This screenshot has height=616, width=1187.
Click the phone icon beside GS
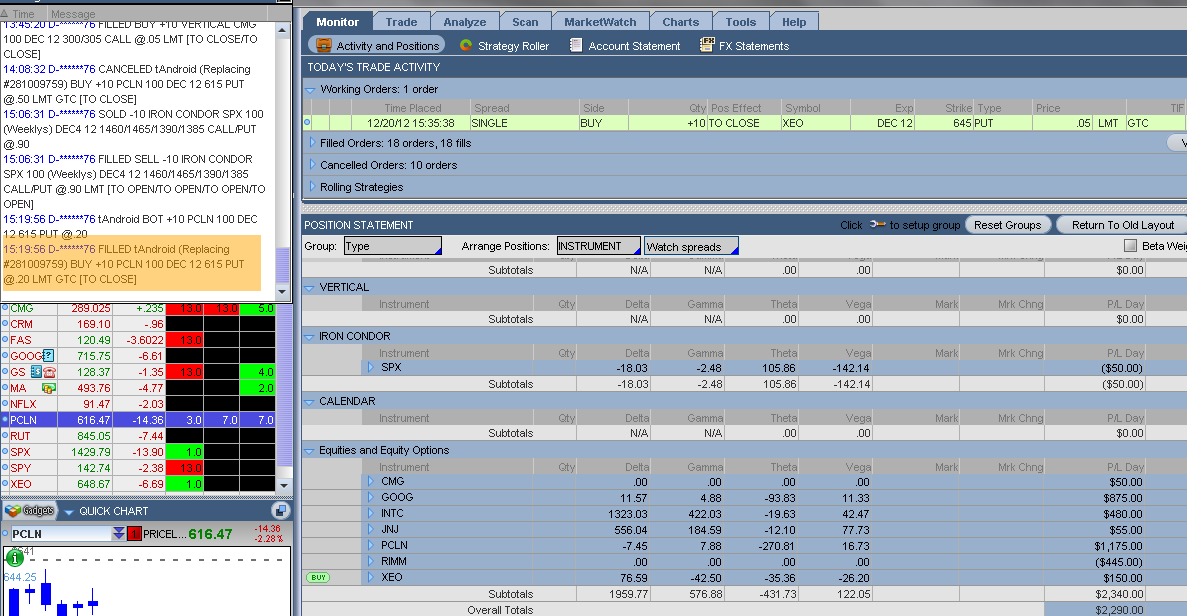tap(49, 372)
